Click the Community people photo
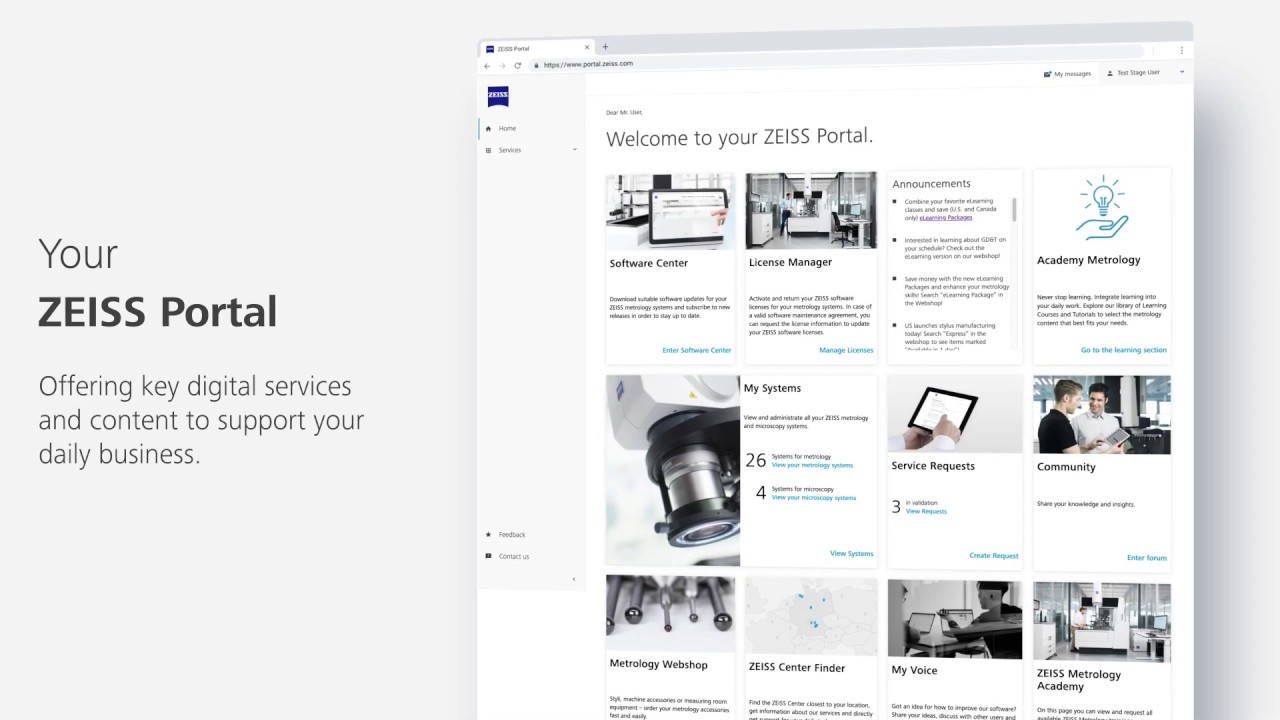This screenshot has height=720, width=1280. [1102, 415]
